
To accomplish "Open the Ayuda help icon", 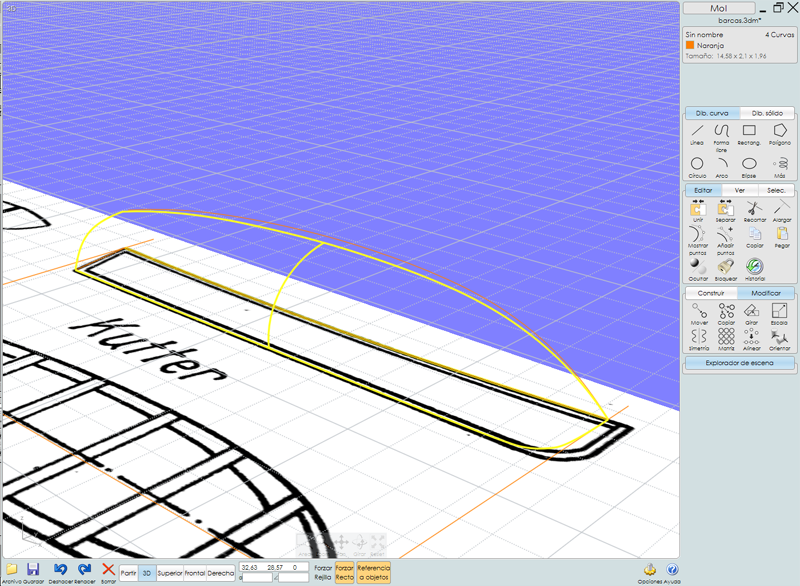I will (x=672, y=573).
